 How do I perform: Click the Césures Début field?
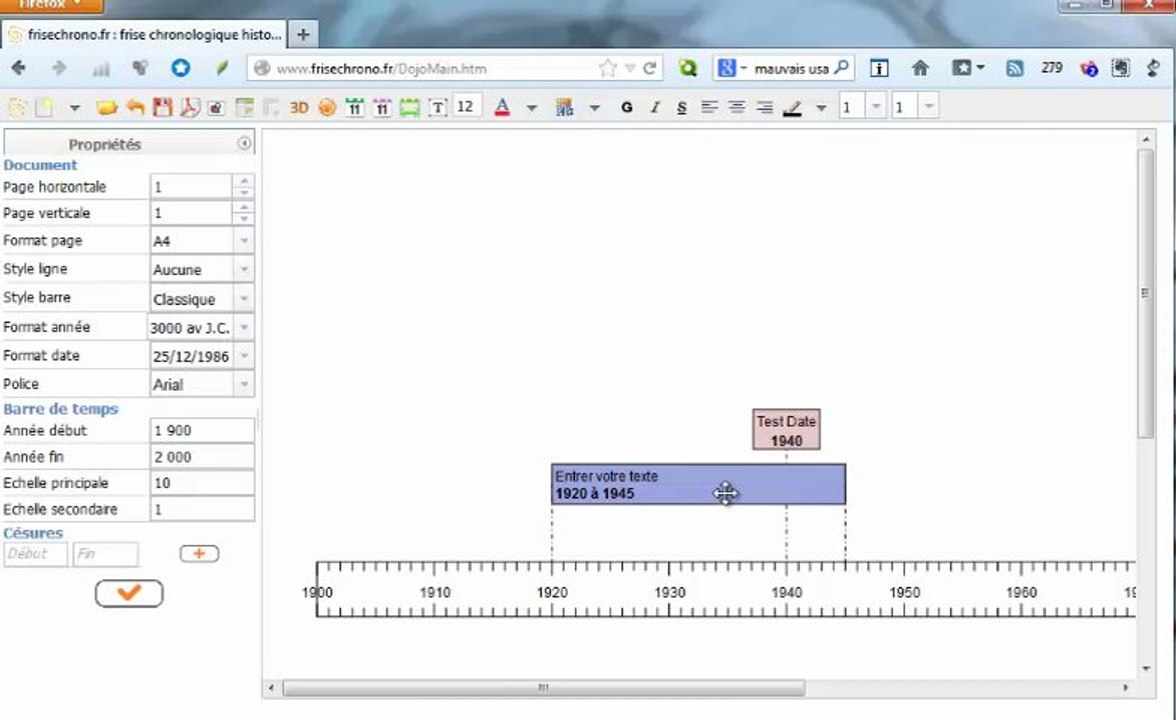35,554
